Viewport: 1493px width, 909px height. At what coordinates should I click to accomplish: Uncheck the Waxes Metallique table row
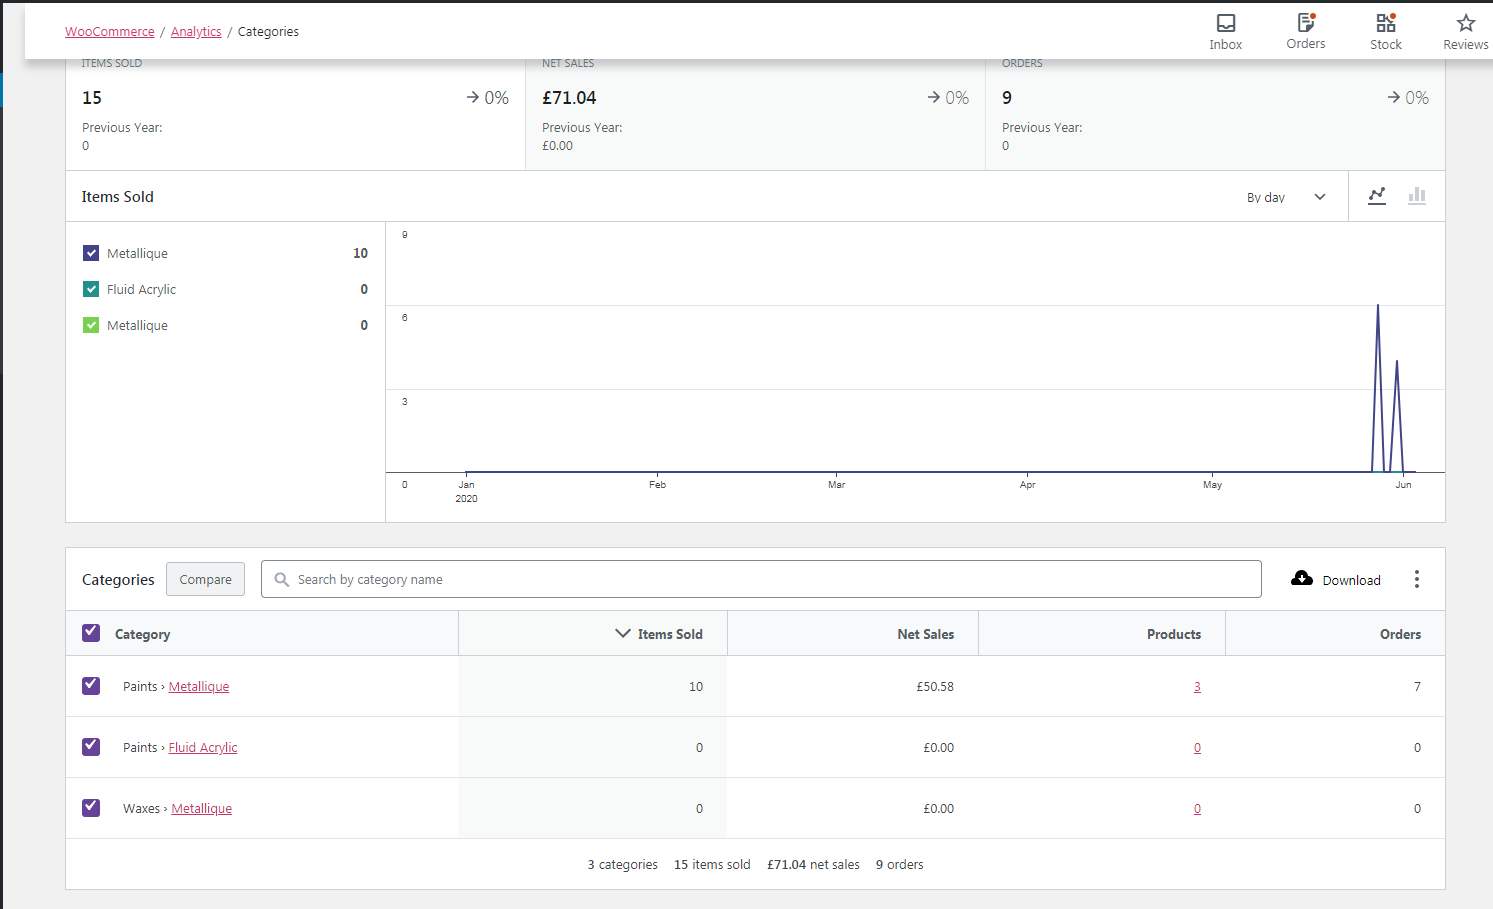pos(91,807)
